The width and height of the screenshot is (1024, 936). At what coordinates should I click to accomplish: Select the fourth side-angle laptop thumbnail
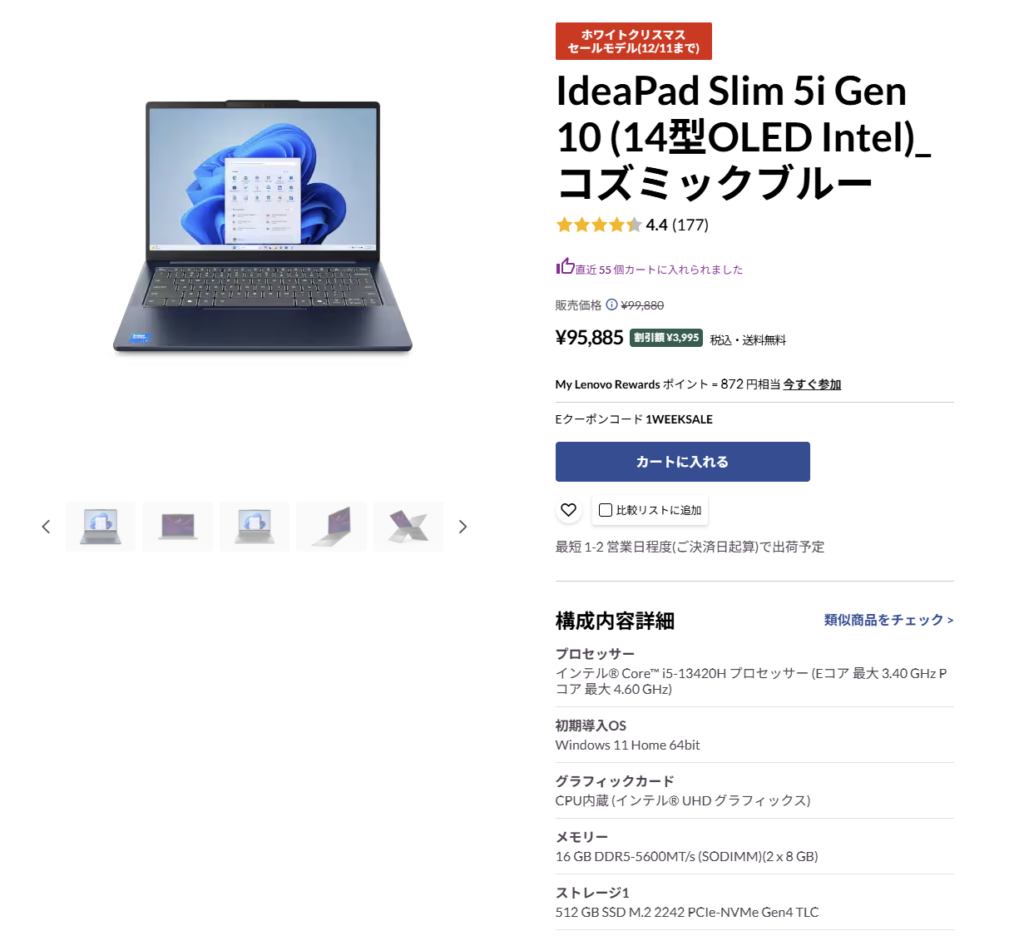coord(332,526)
